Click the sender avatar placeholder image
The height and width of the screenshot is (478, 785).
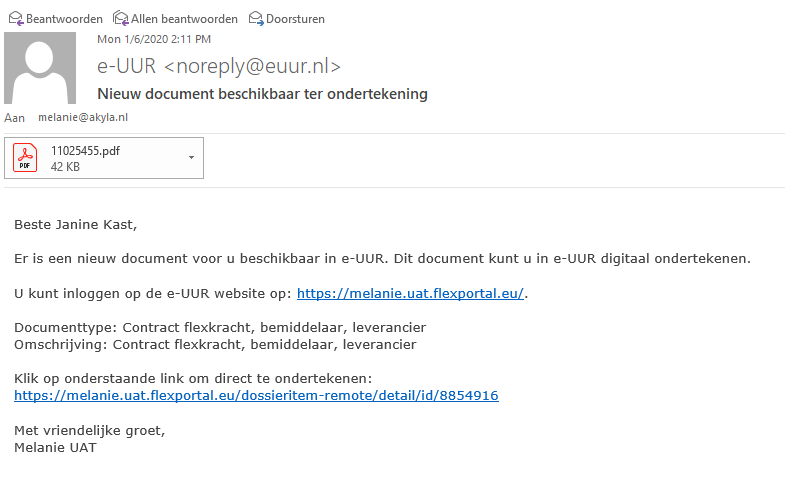tap(40, 68)
